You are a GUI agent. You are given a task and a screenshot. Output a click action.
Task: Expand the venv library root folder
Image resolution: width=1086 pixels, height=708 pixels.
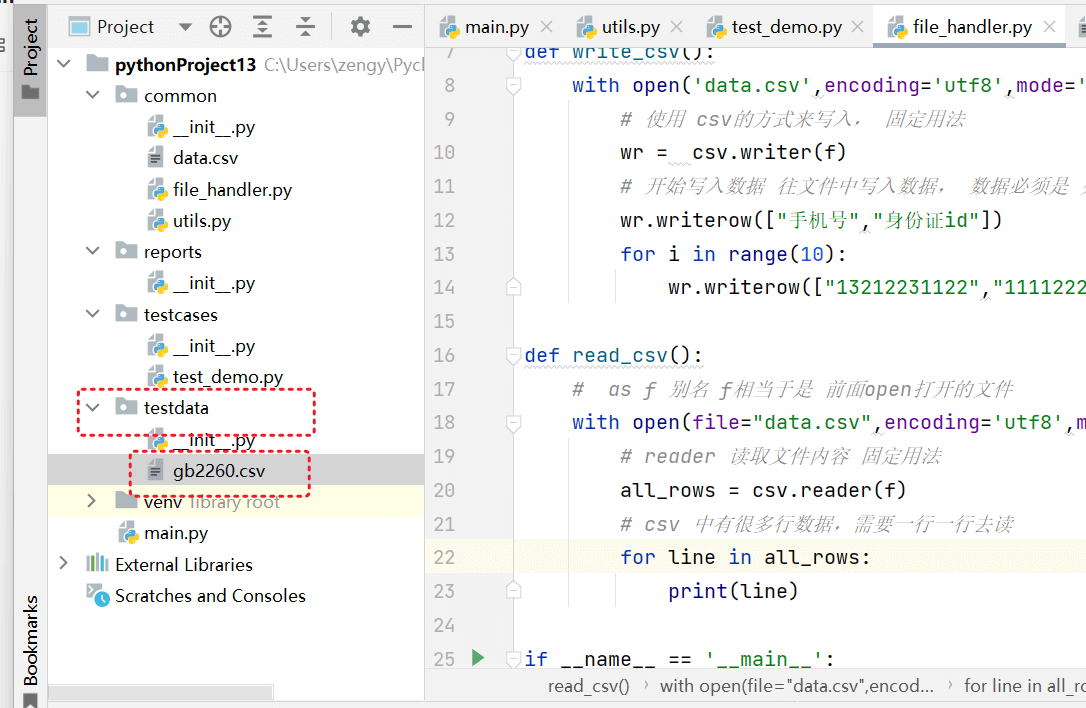pos(91,501)
